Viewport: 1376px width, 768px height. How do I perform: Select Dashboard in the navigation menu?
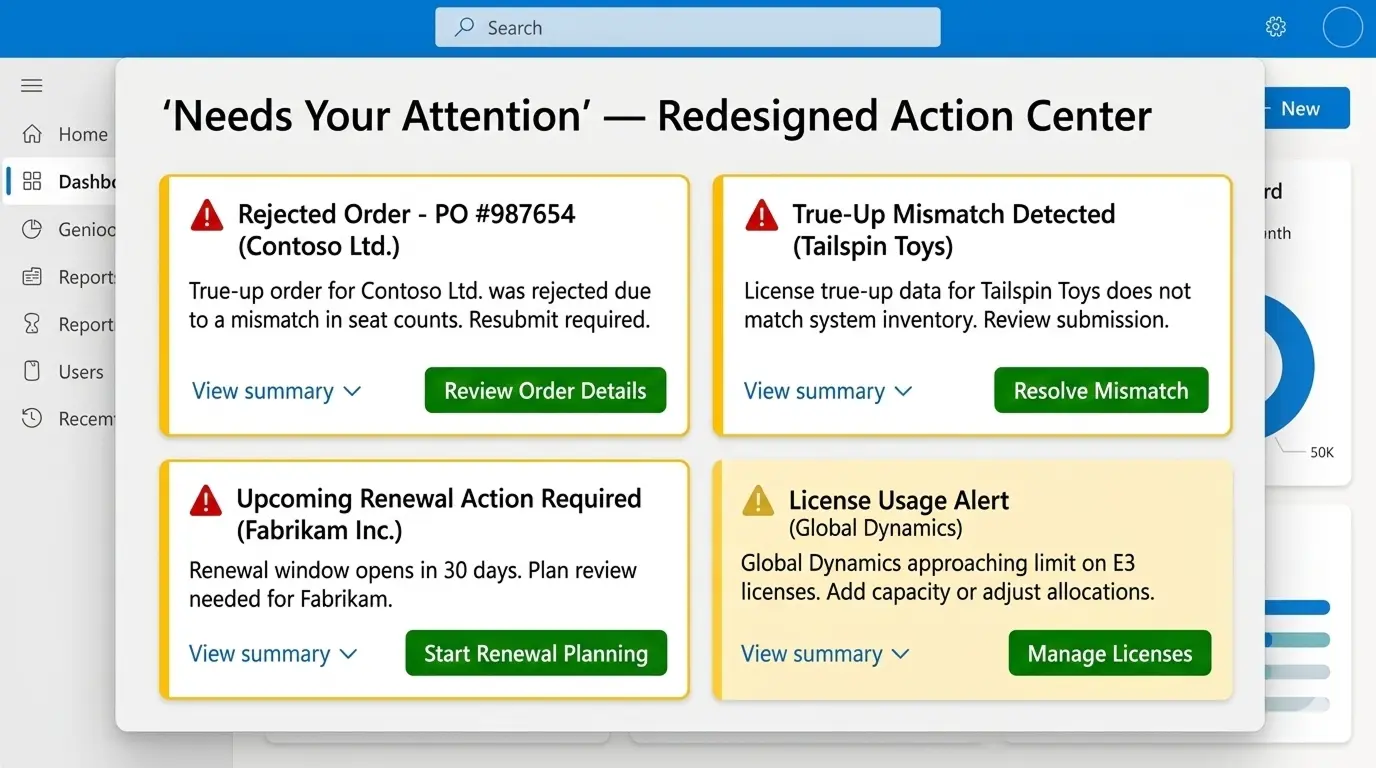click(85, 181)
